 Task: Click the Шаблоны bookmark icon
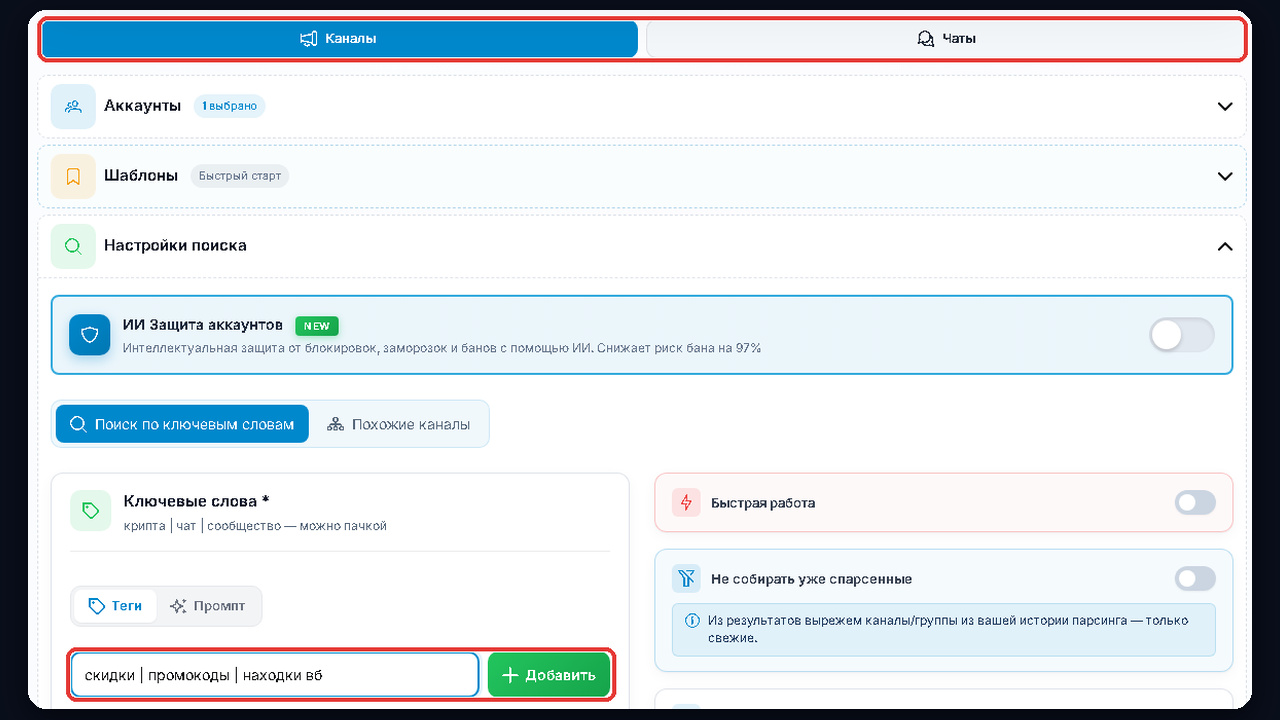73,176
